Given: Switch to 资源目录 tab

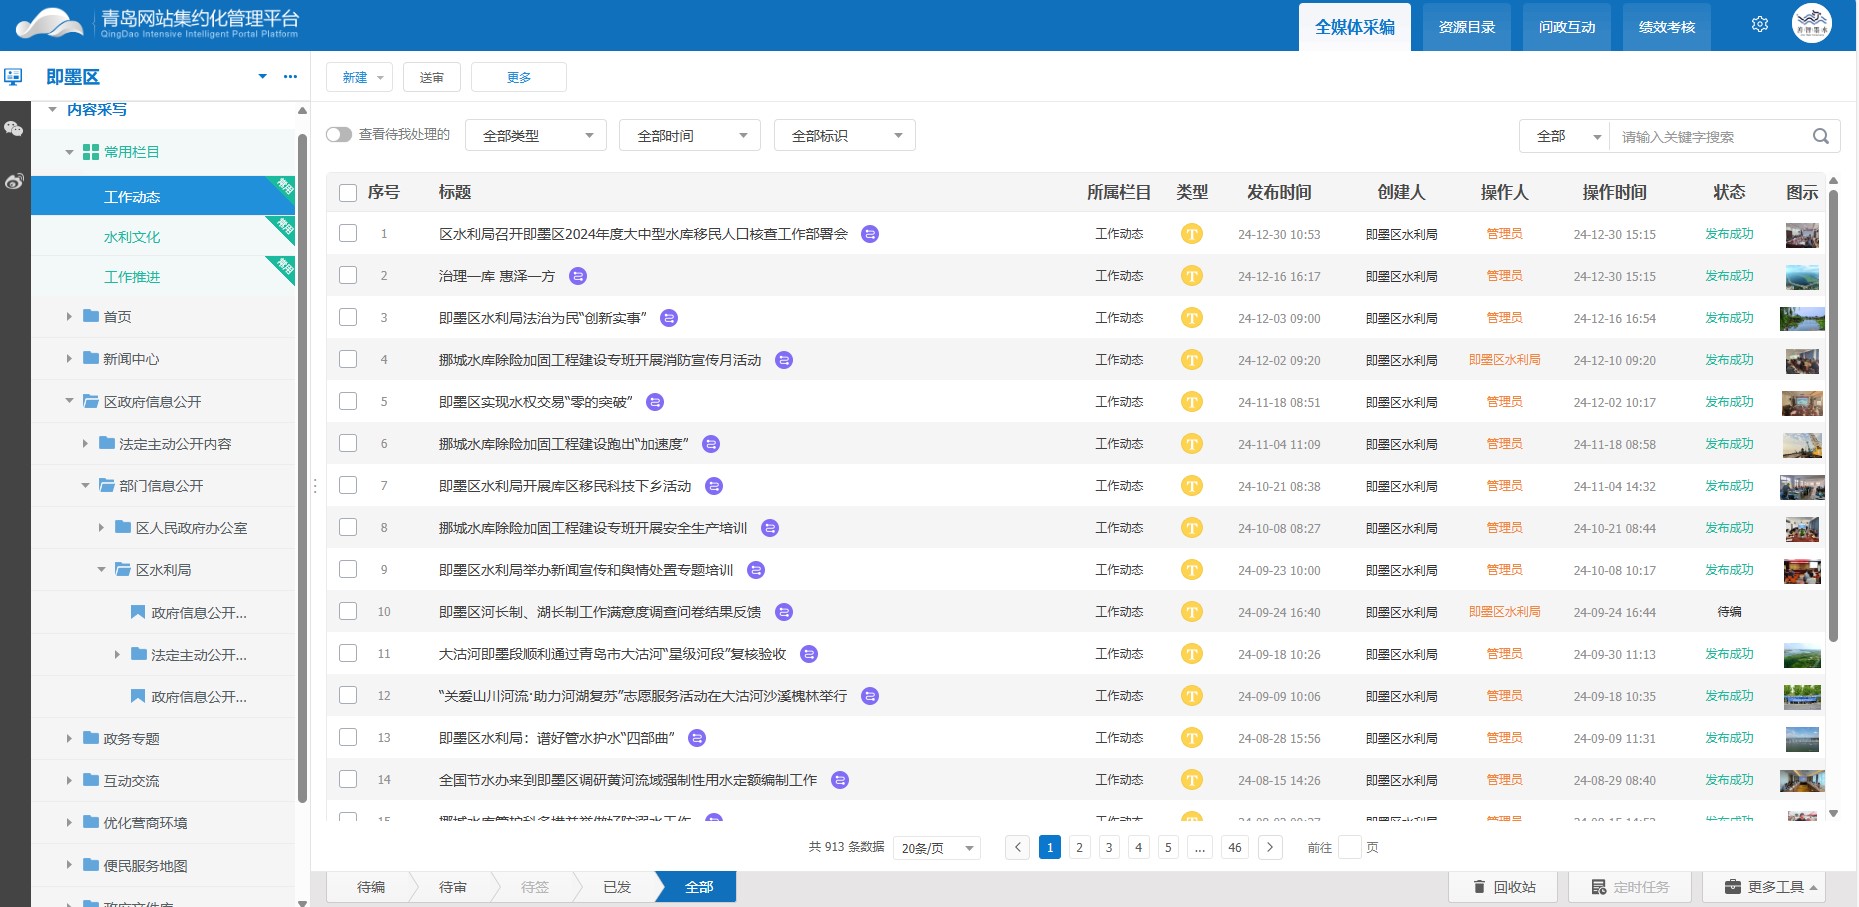Looking at the screenshot, I should [x=1467, y=27].
